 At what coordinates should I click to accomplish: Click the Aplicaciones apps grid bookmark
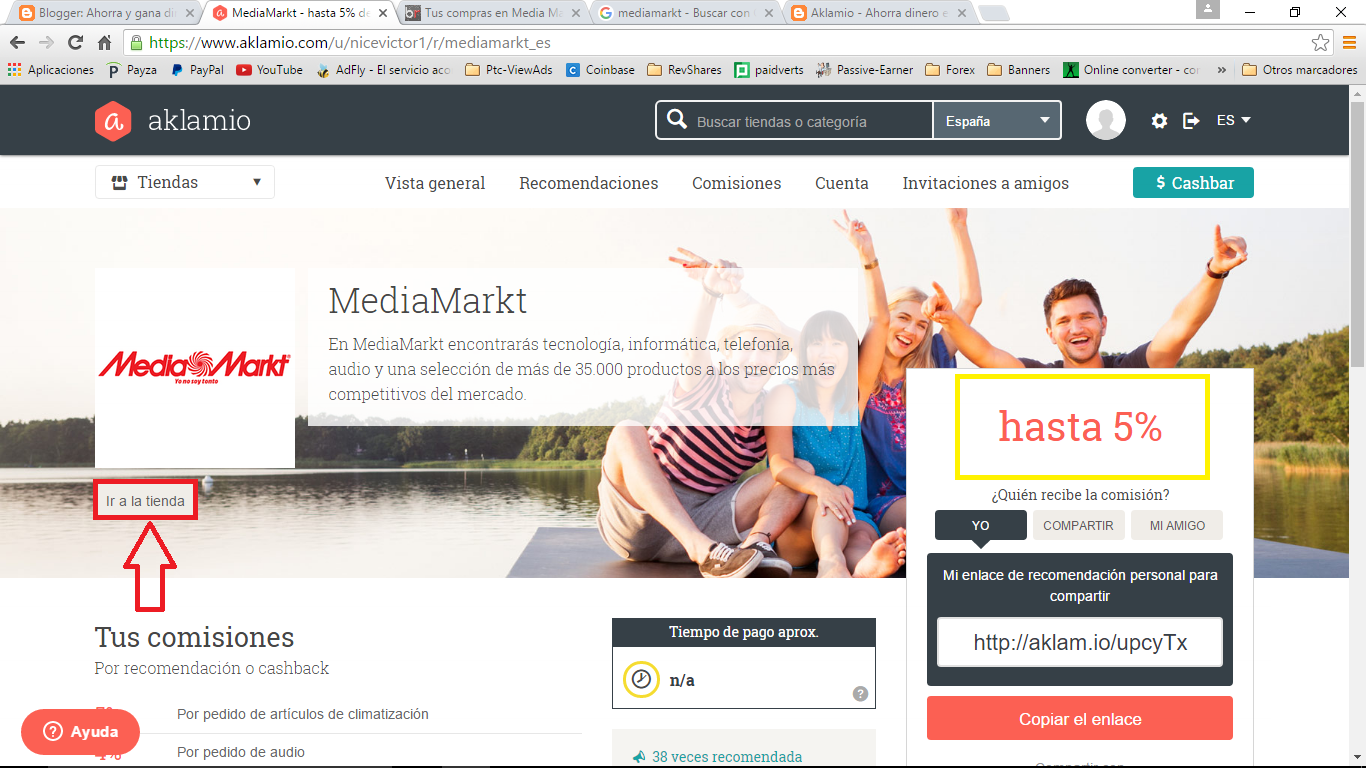(51, 70)
